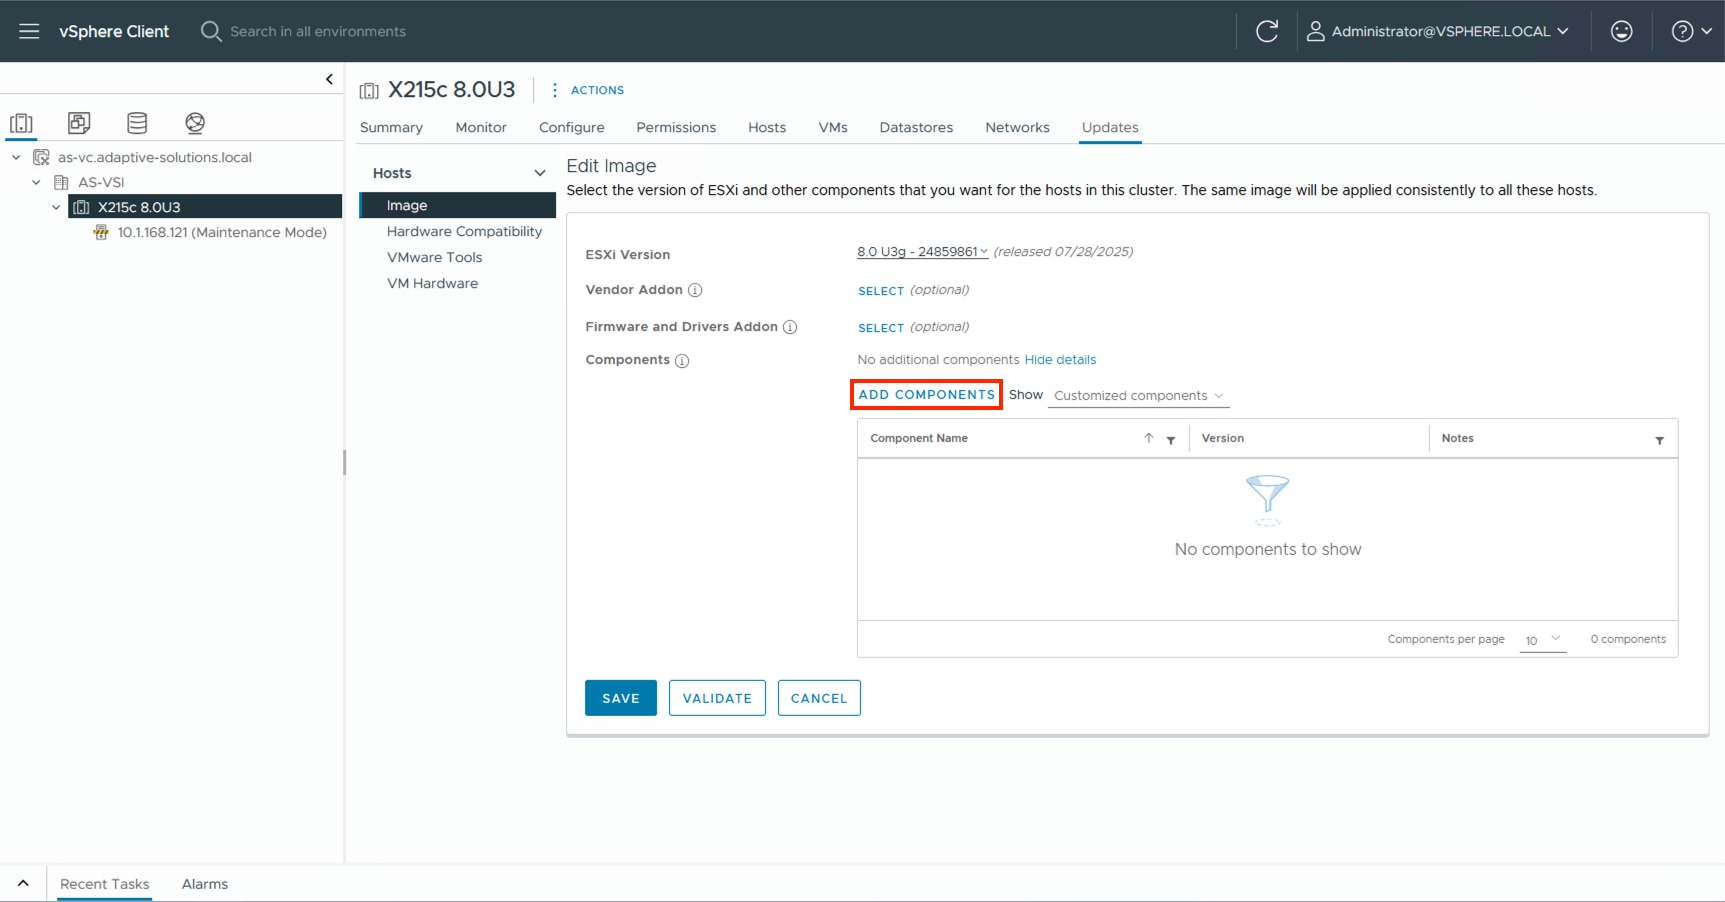Open the ACTIONS menu for X215c 8.0U3

tap(597, 90)
